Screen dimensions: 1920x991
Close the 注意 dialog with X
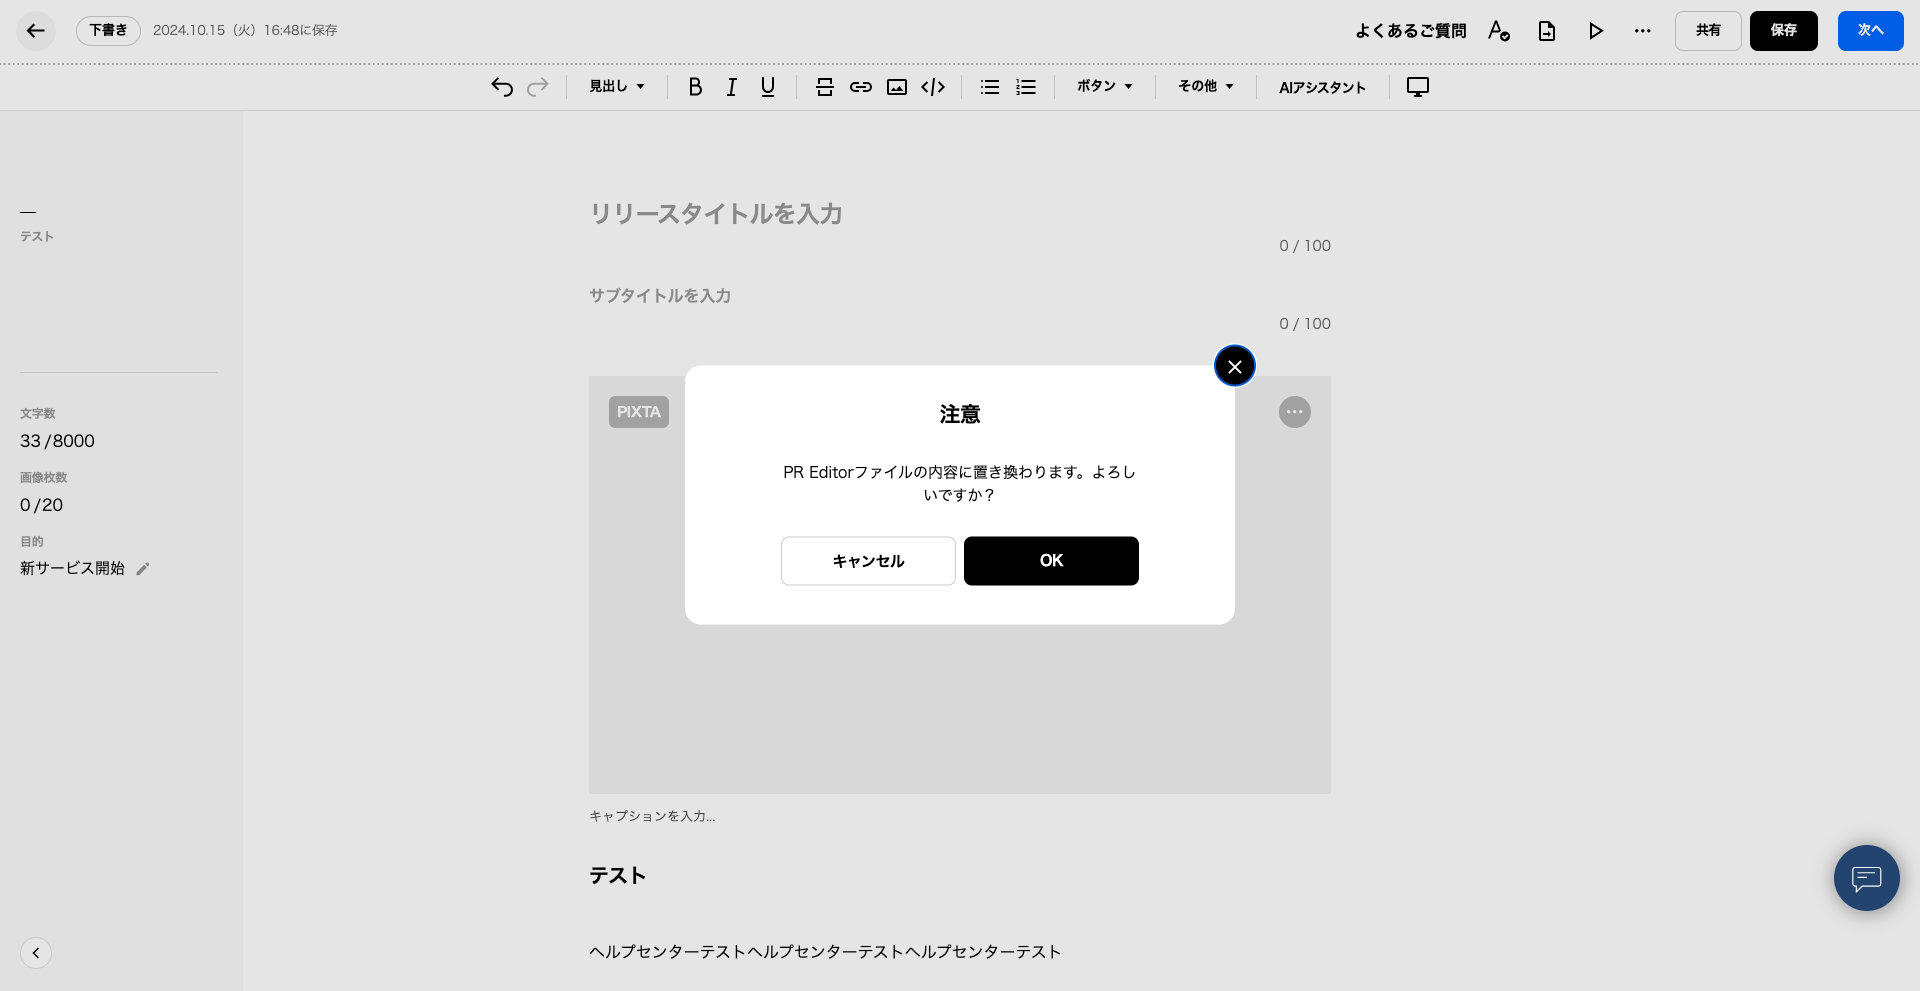pyautogui.click(x=1235, y=366)
